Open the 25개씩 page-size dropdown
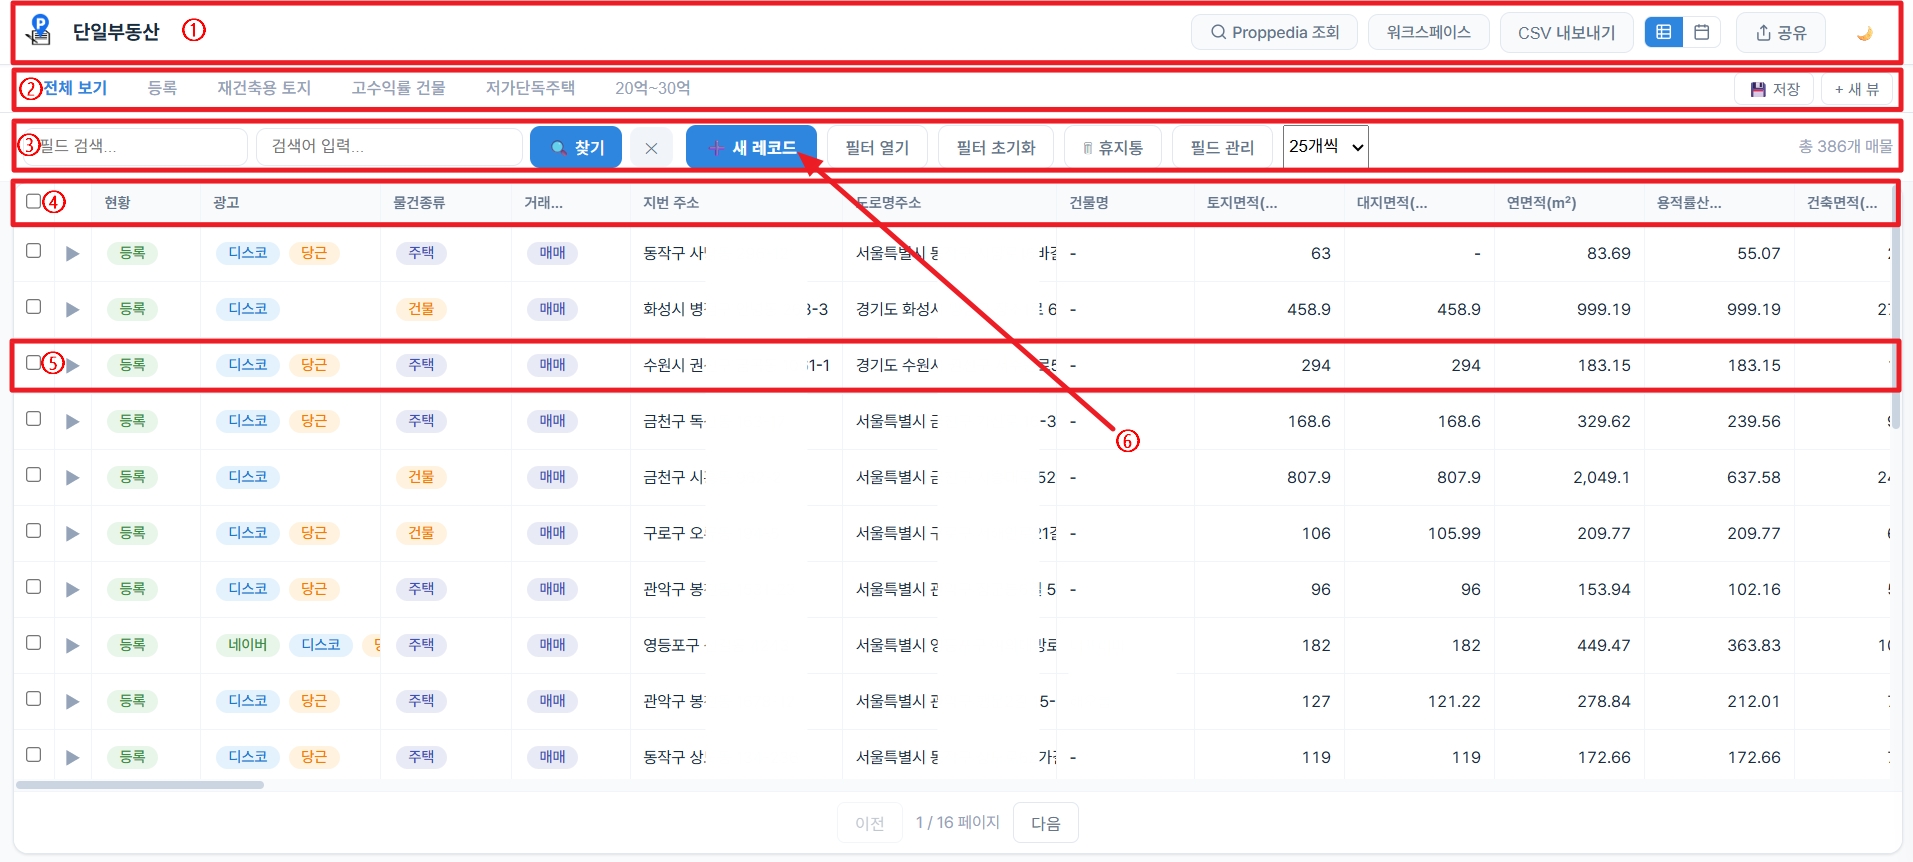Screen dimensions: 1913x862 coord(1326,146)
